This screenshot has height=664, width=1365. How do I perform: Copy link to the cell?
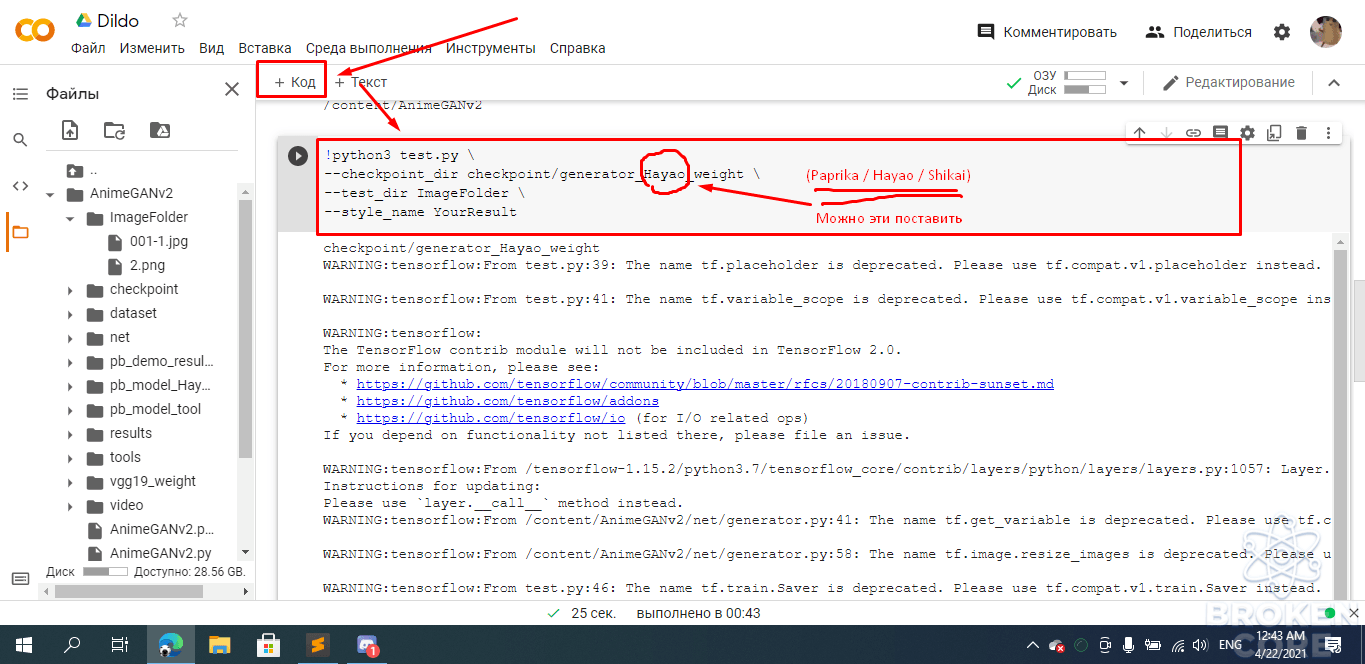point(1193,132)
